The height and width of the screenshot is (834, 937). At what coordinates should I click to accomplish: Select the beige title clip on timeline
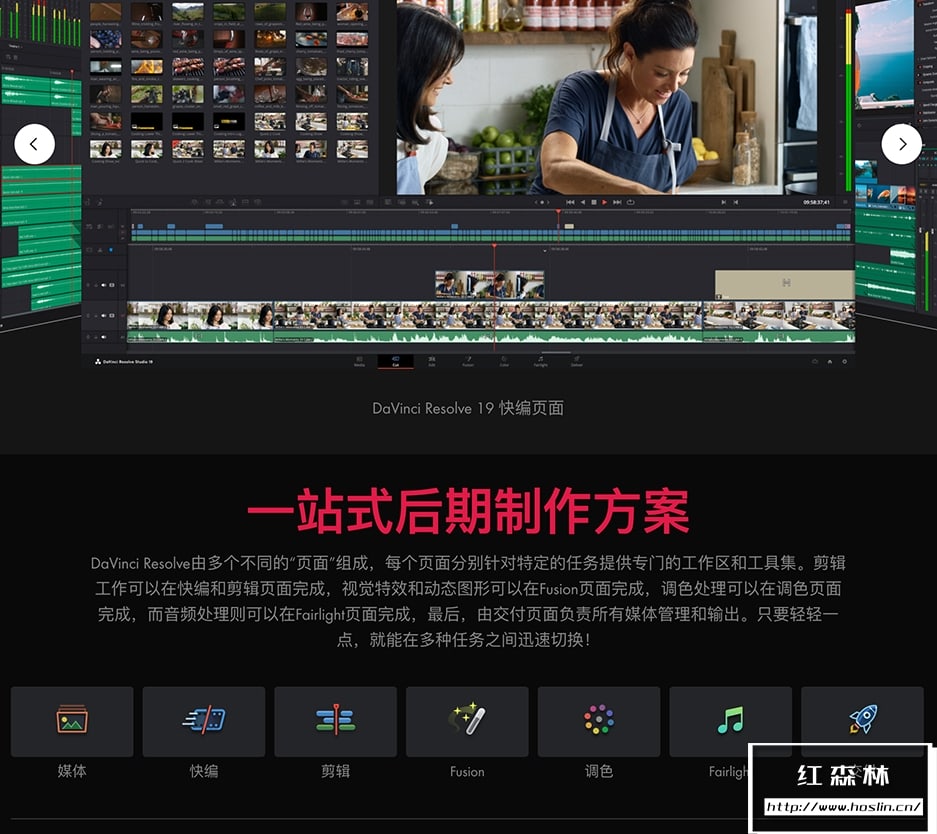click(785, 284)
